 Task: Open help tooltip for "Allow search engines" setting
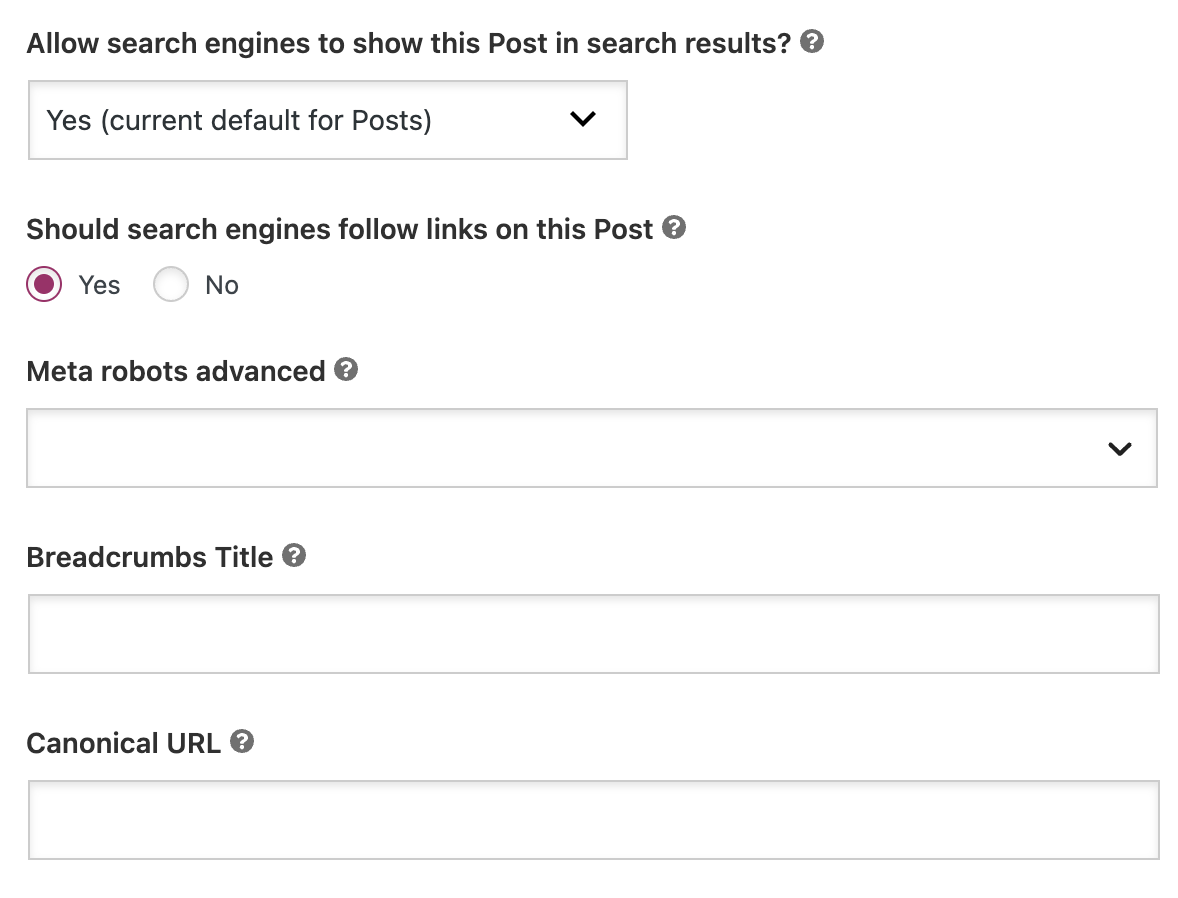(812, 42)
